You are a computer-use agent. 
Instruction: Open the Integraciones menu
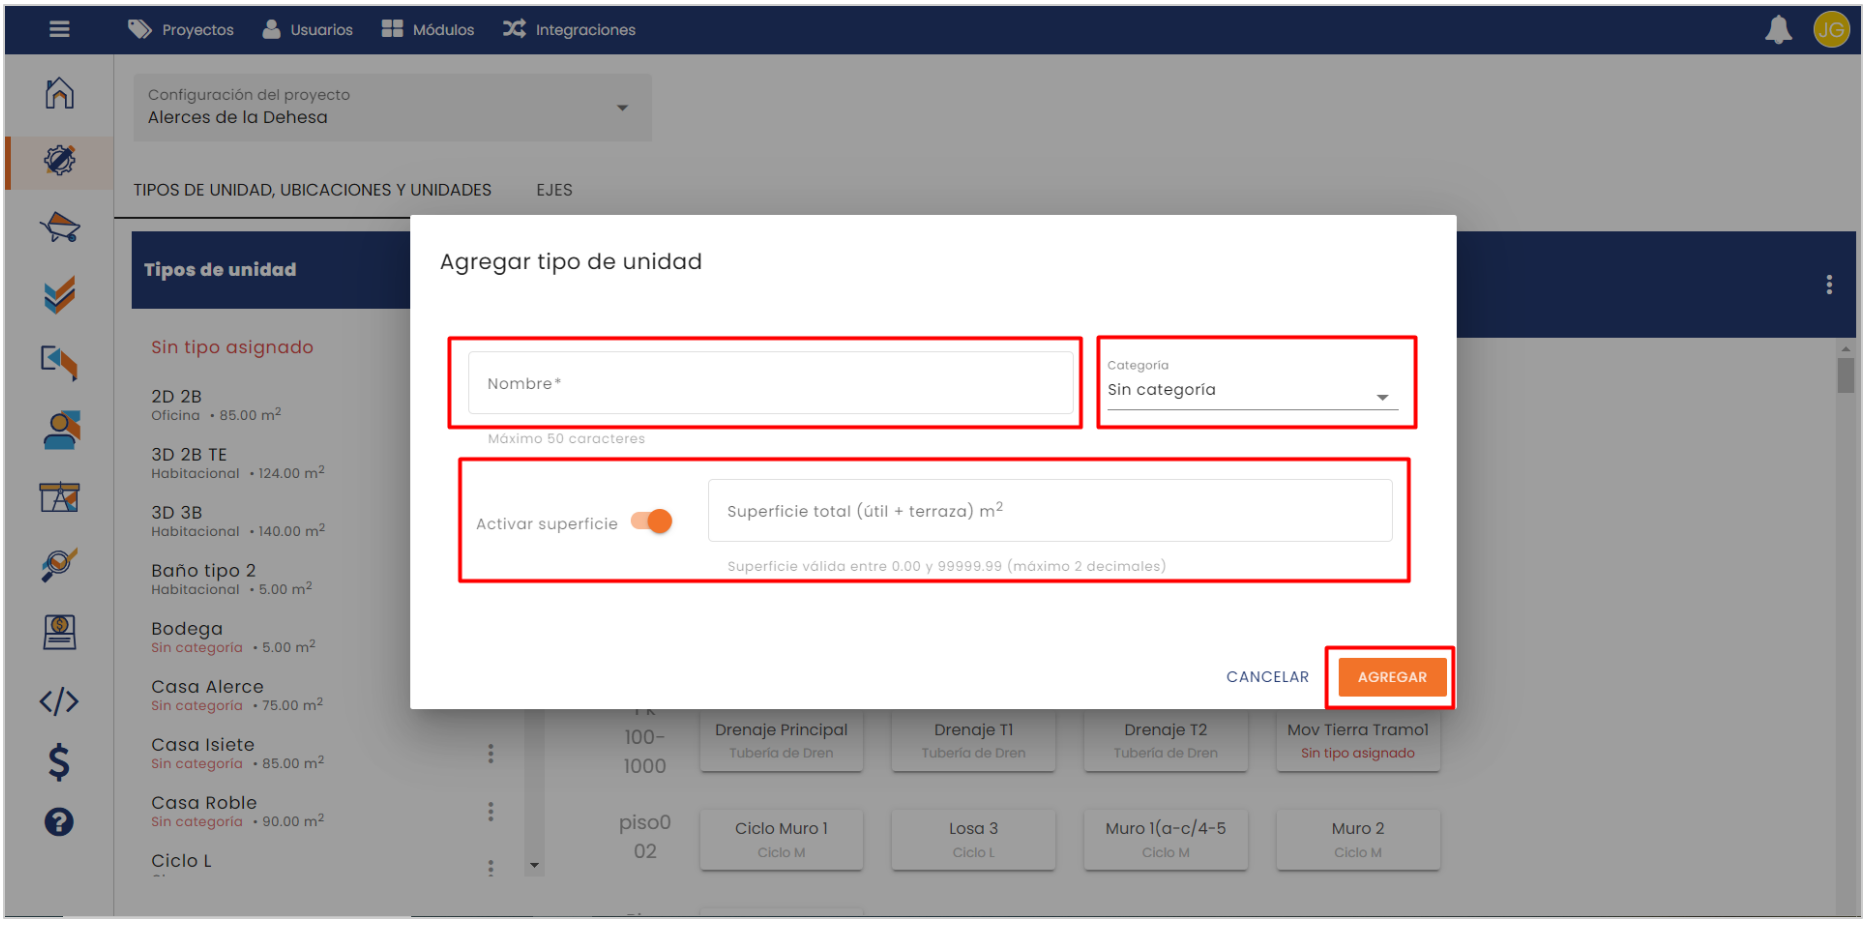point(570,30)
